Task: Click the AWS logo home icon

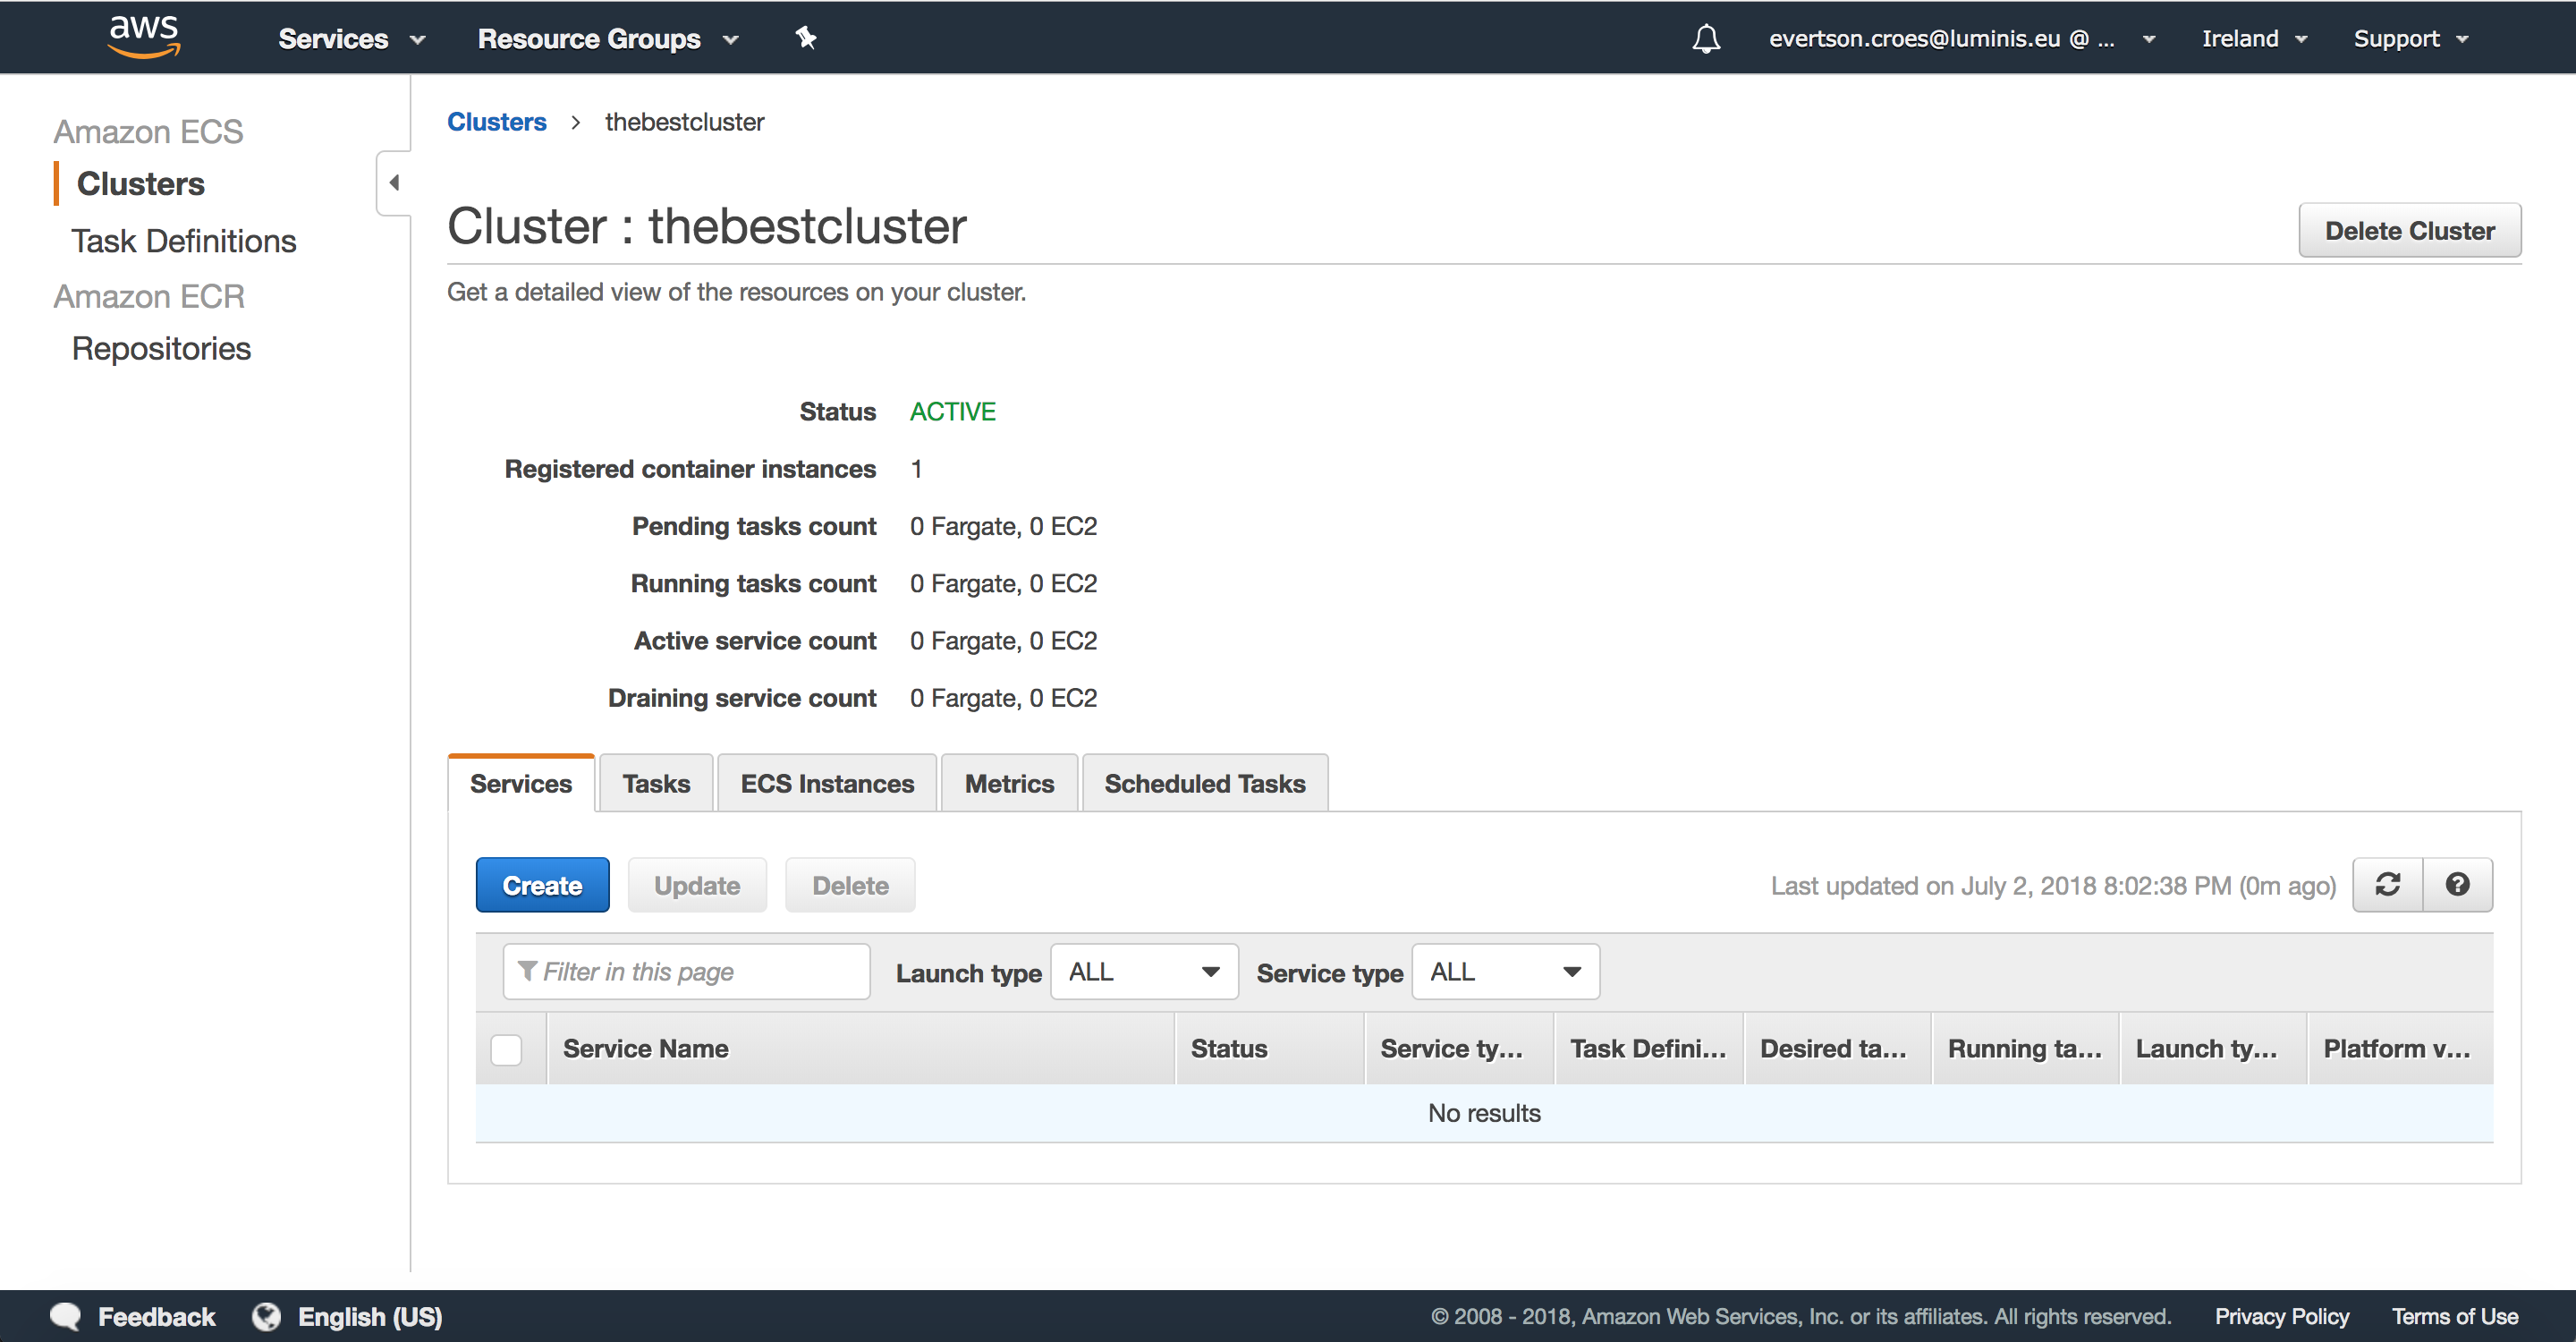Action: [144, 37]
